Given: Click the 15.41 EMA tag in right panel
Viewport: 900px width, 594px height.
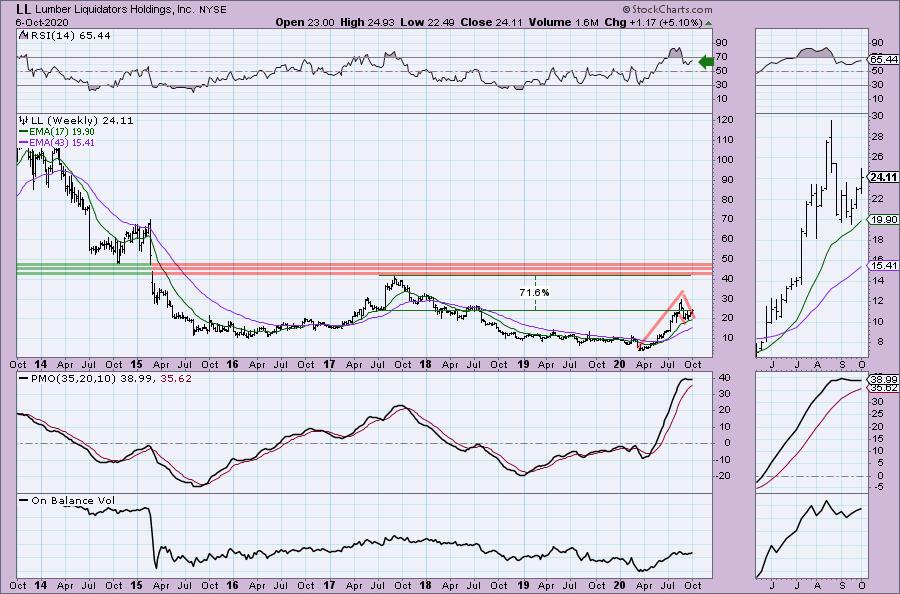Looking at the screenshot, I should [x=883, y=265].
